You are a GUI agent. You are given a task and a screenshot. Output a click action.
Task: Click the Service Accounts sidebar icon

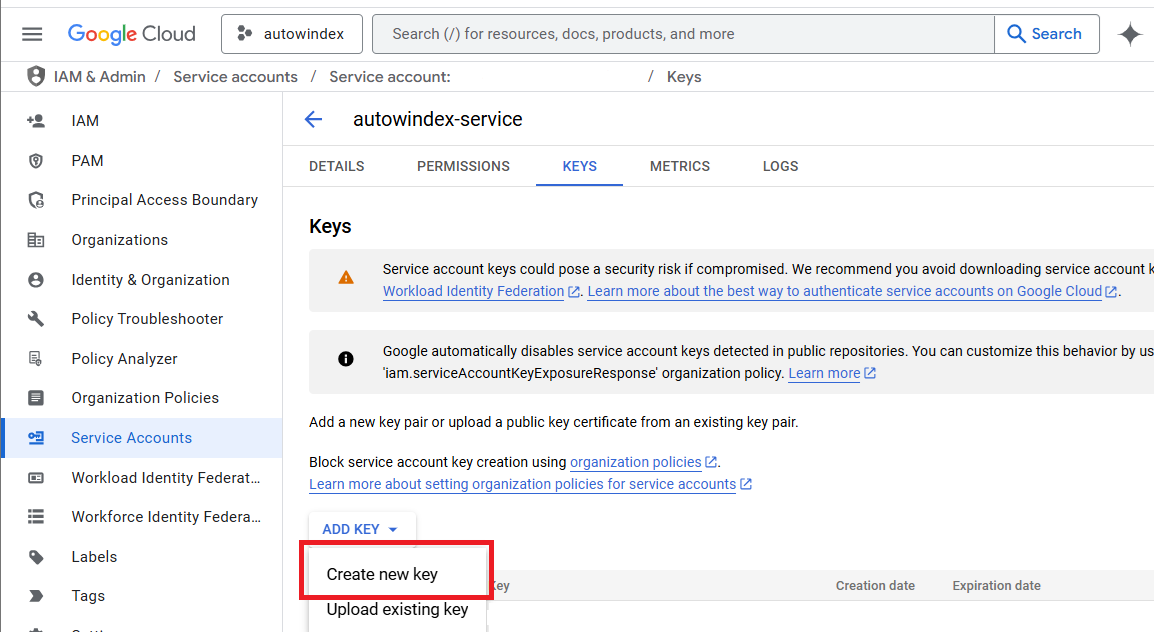coord(35,438)
